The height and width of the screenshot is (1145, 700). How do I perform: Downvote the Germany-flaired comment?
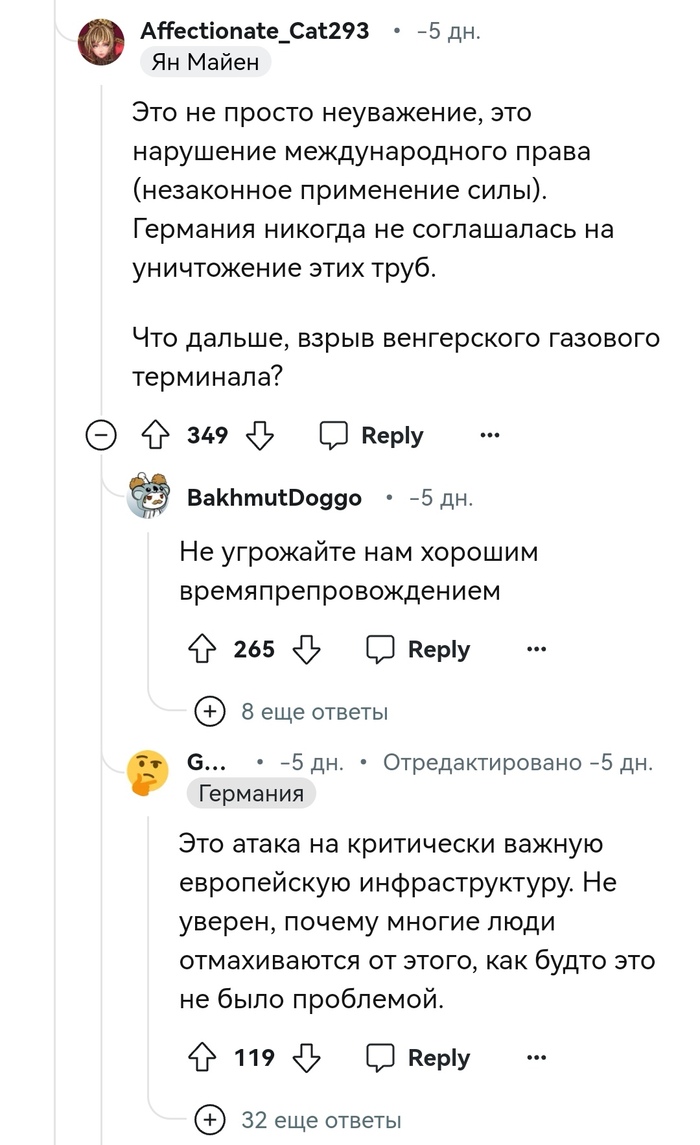(x=307, y=1058)
